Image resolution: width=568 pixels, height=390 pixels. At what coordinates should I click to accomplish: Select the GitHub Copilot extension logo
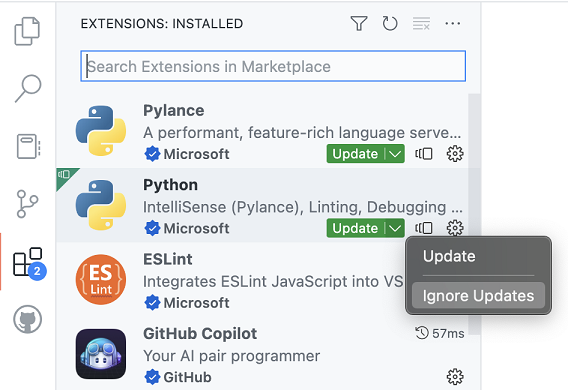click(x=101, y=354)
